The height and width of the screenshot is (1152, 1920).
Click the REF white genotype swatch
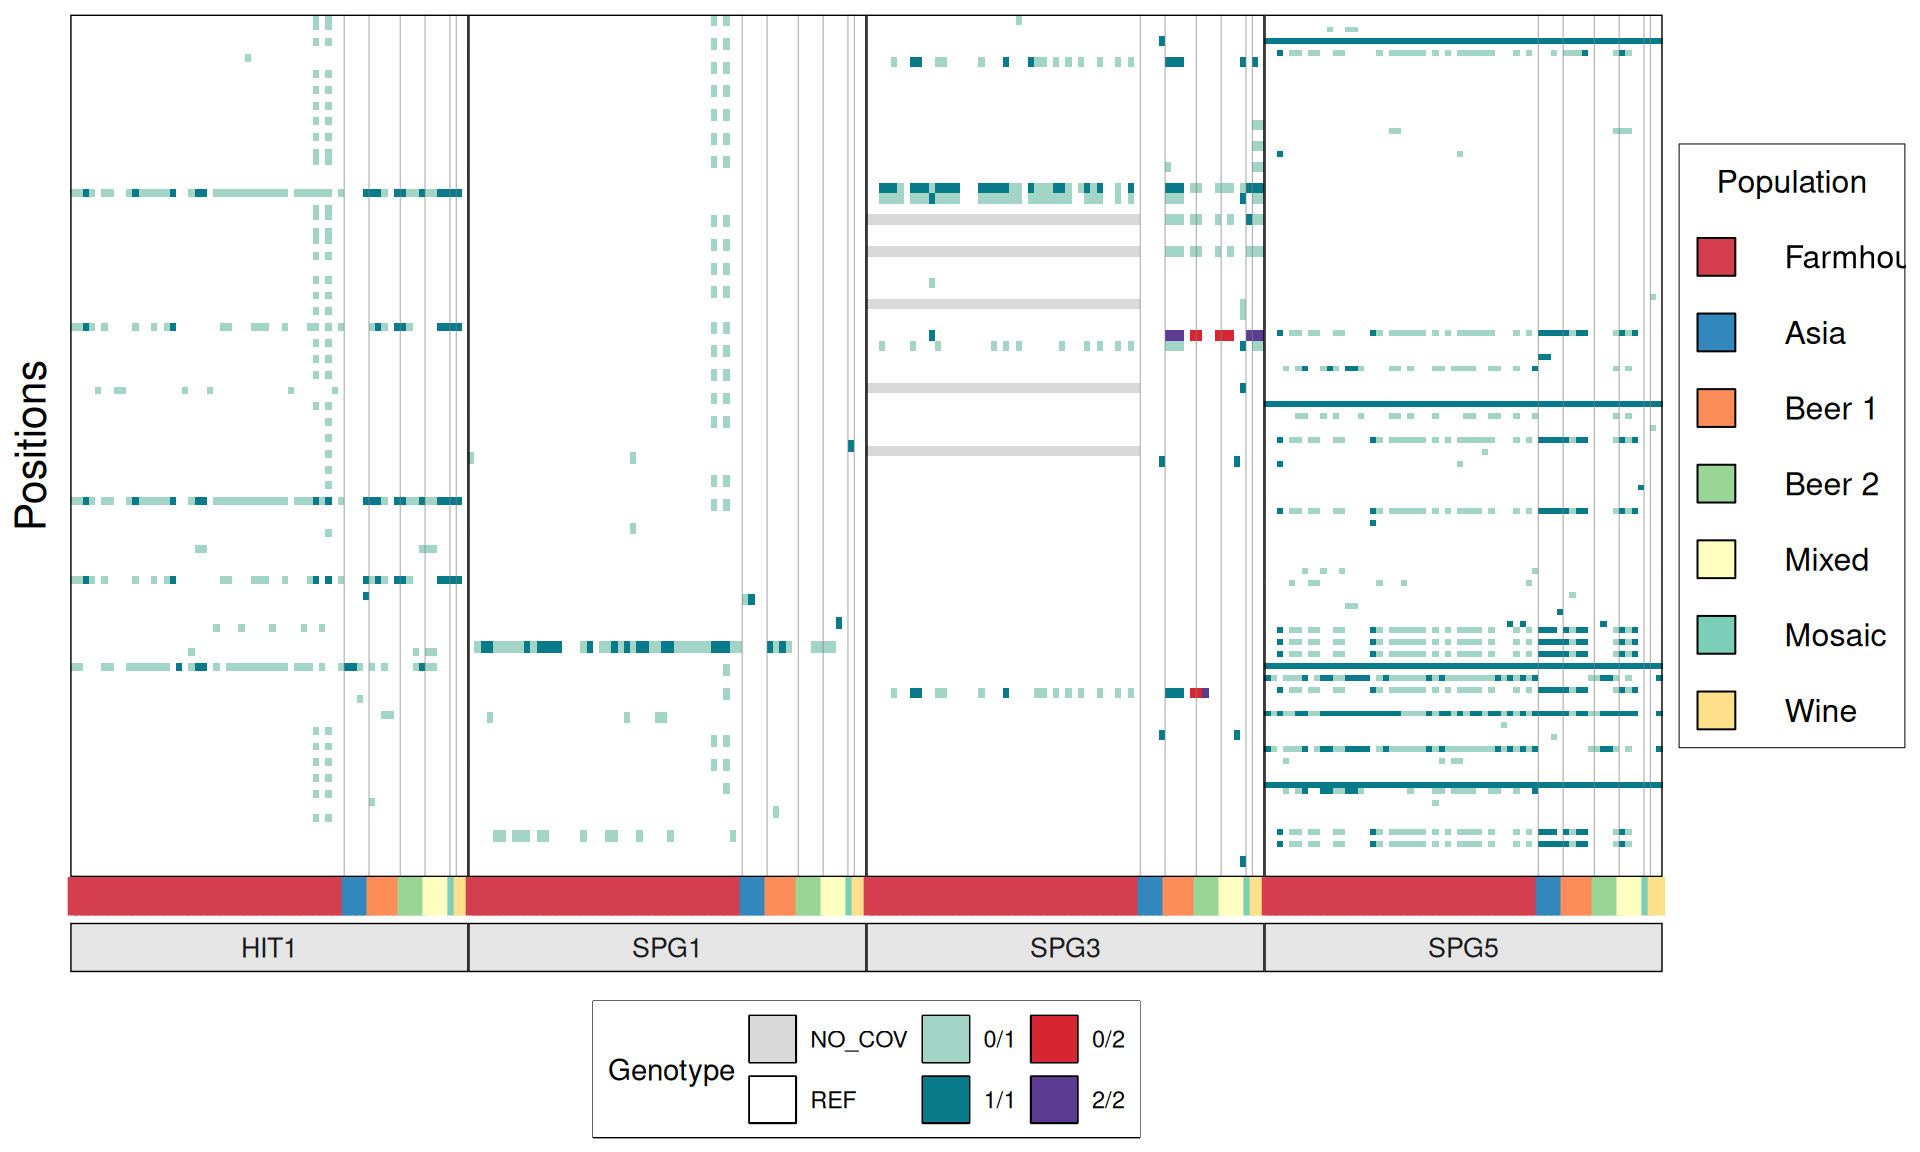tap(772, 1099)
